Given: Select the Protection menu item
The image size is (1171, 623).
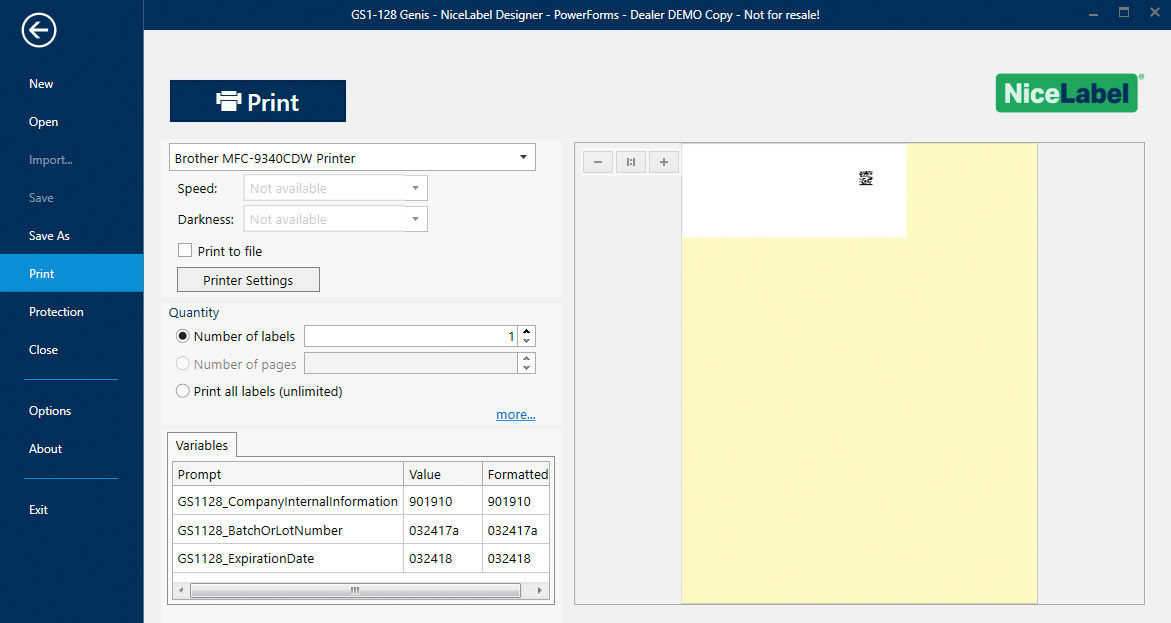Looking at the screenshot, I should tap(56, 312).
